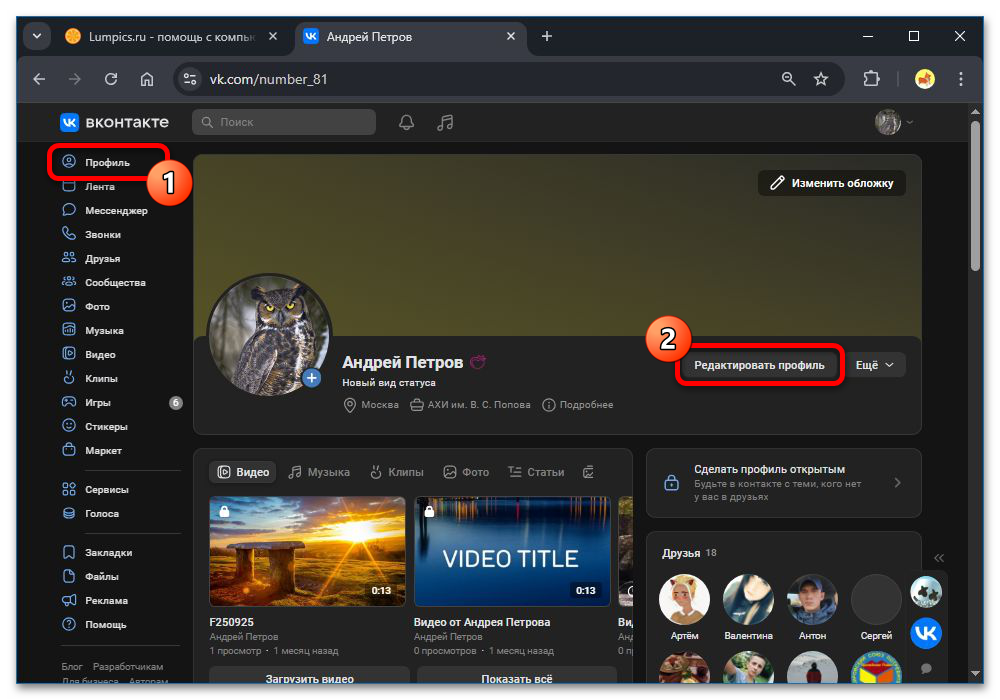Open browser extensions puzzle icon

[871, 79]
